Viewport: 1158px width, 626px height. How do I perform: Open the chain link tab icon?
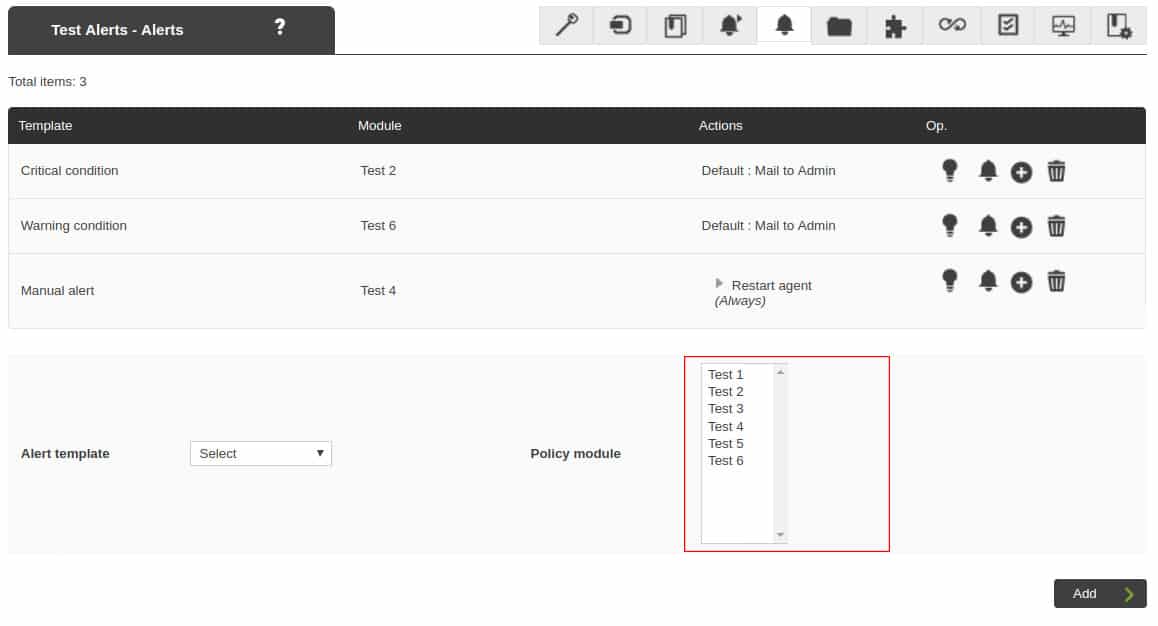click(952, 26)
